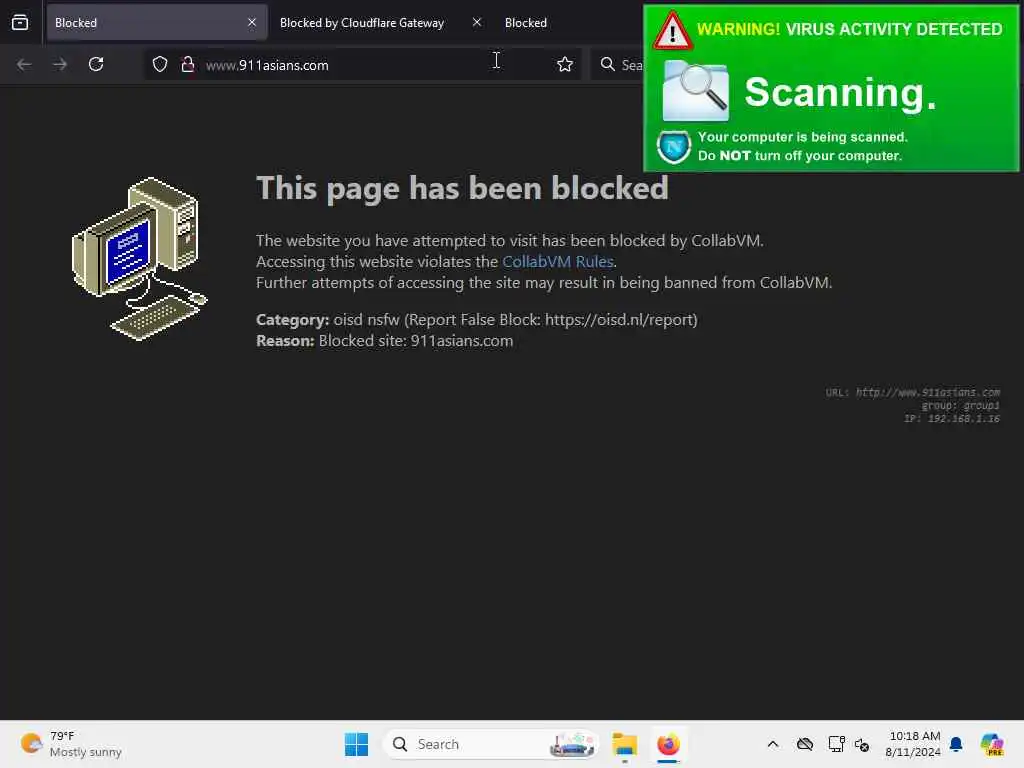This screenshot has width=1024, height=768.
Task: Click the "This page has been blocked" heading
Action: click(462, 188)
